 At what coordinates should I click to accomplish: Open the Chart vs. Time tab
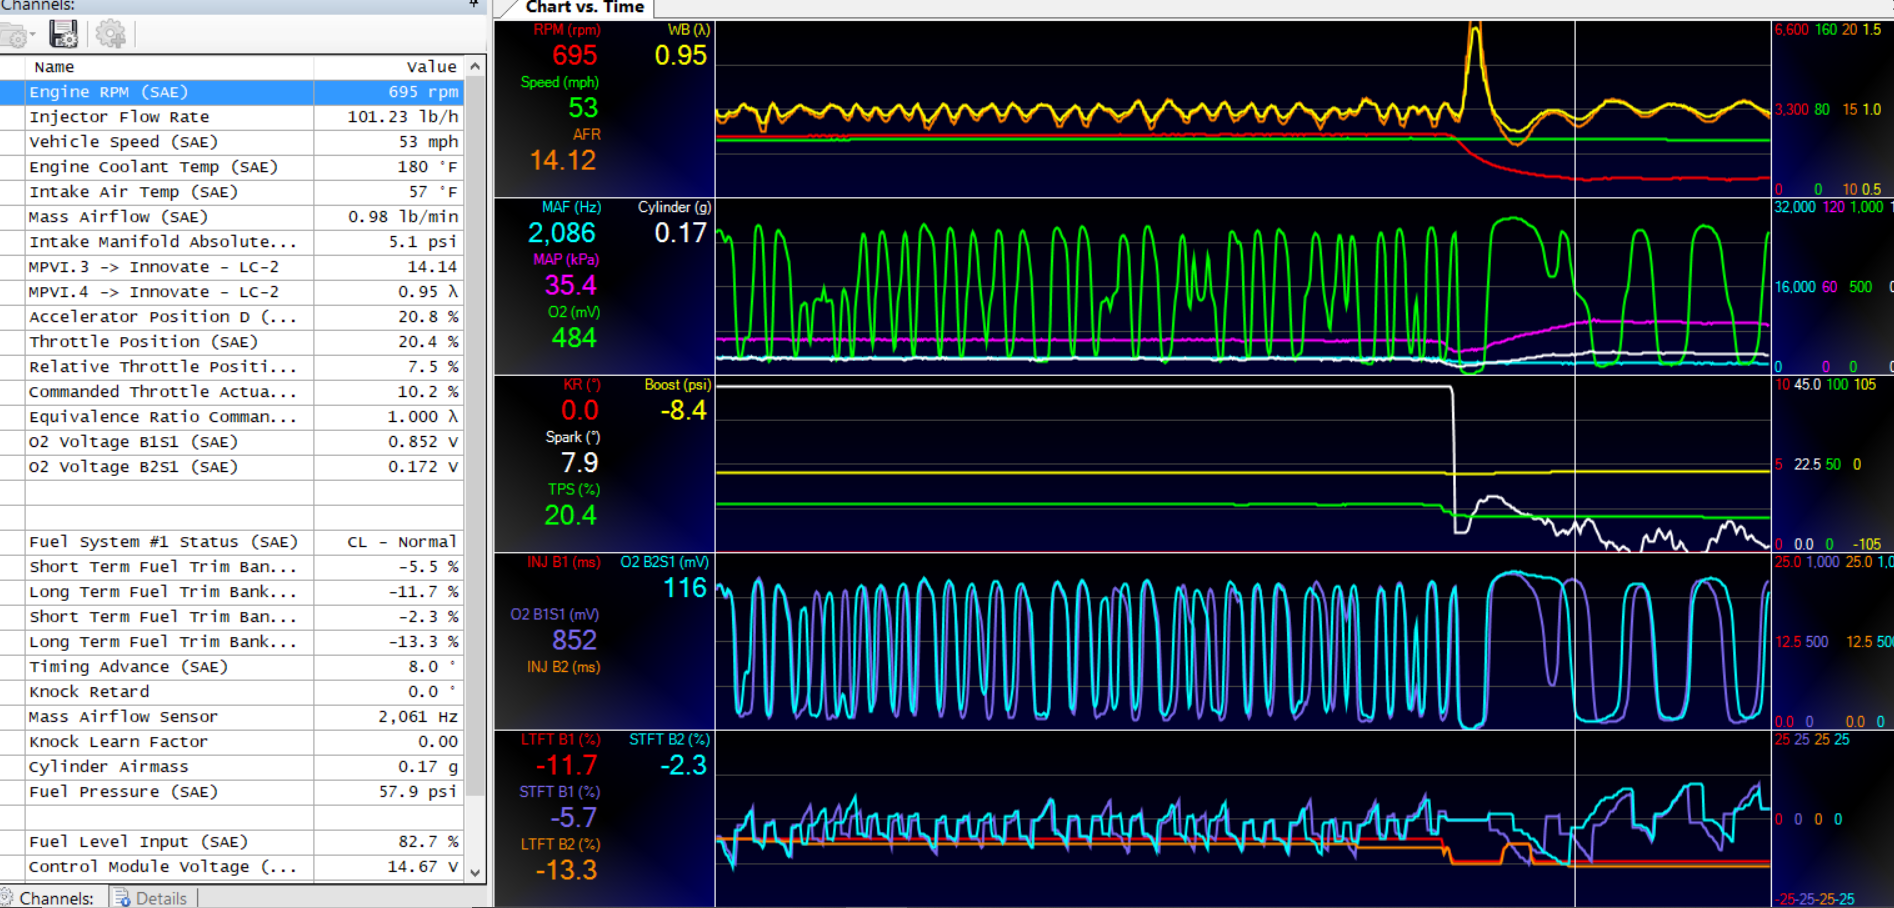(584, 8)
